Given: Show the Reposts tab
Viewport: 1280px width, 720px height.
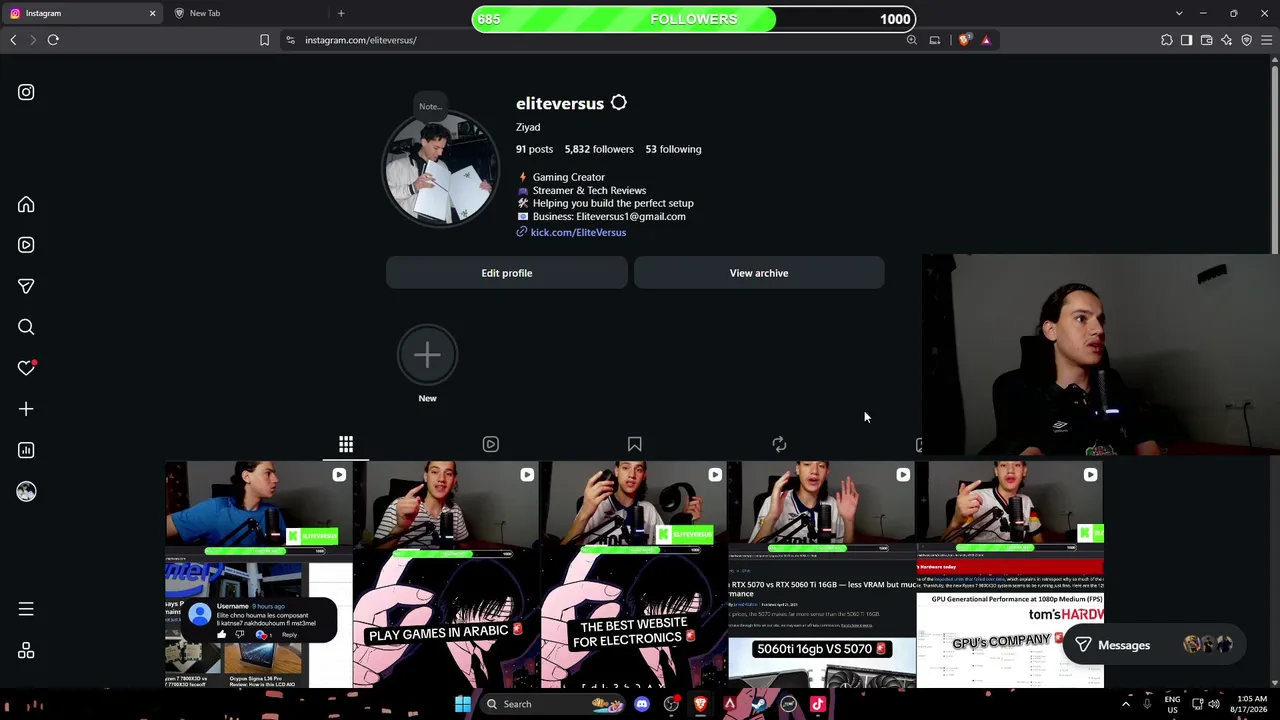Looking at the screenshot, I should click(x=779, y=444).
